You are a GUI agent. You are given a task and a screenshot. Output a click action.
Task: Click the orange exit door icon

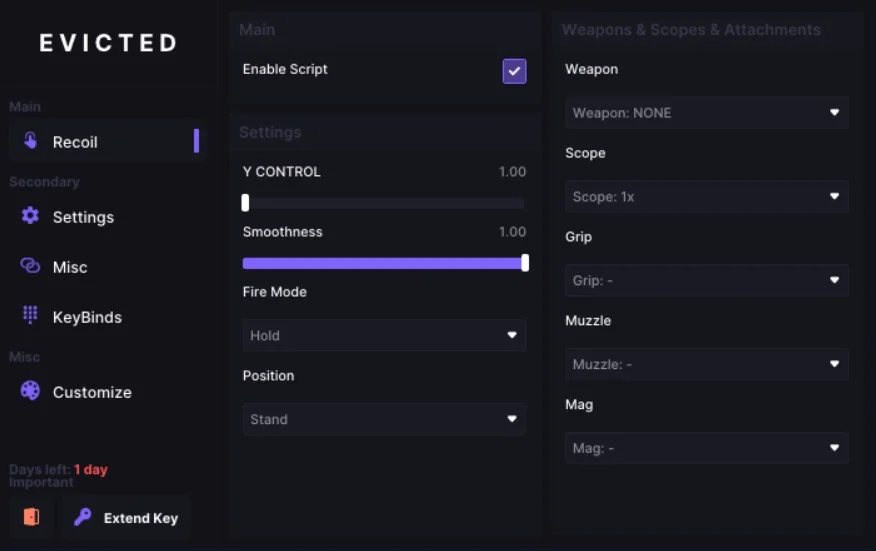coord(31,517)
